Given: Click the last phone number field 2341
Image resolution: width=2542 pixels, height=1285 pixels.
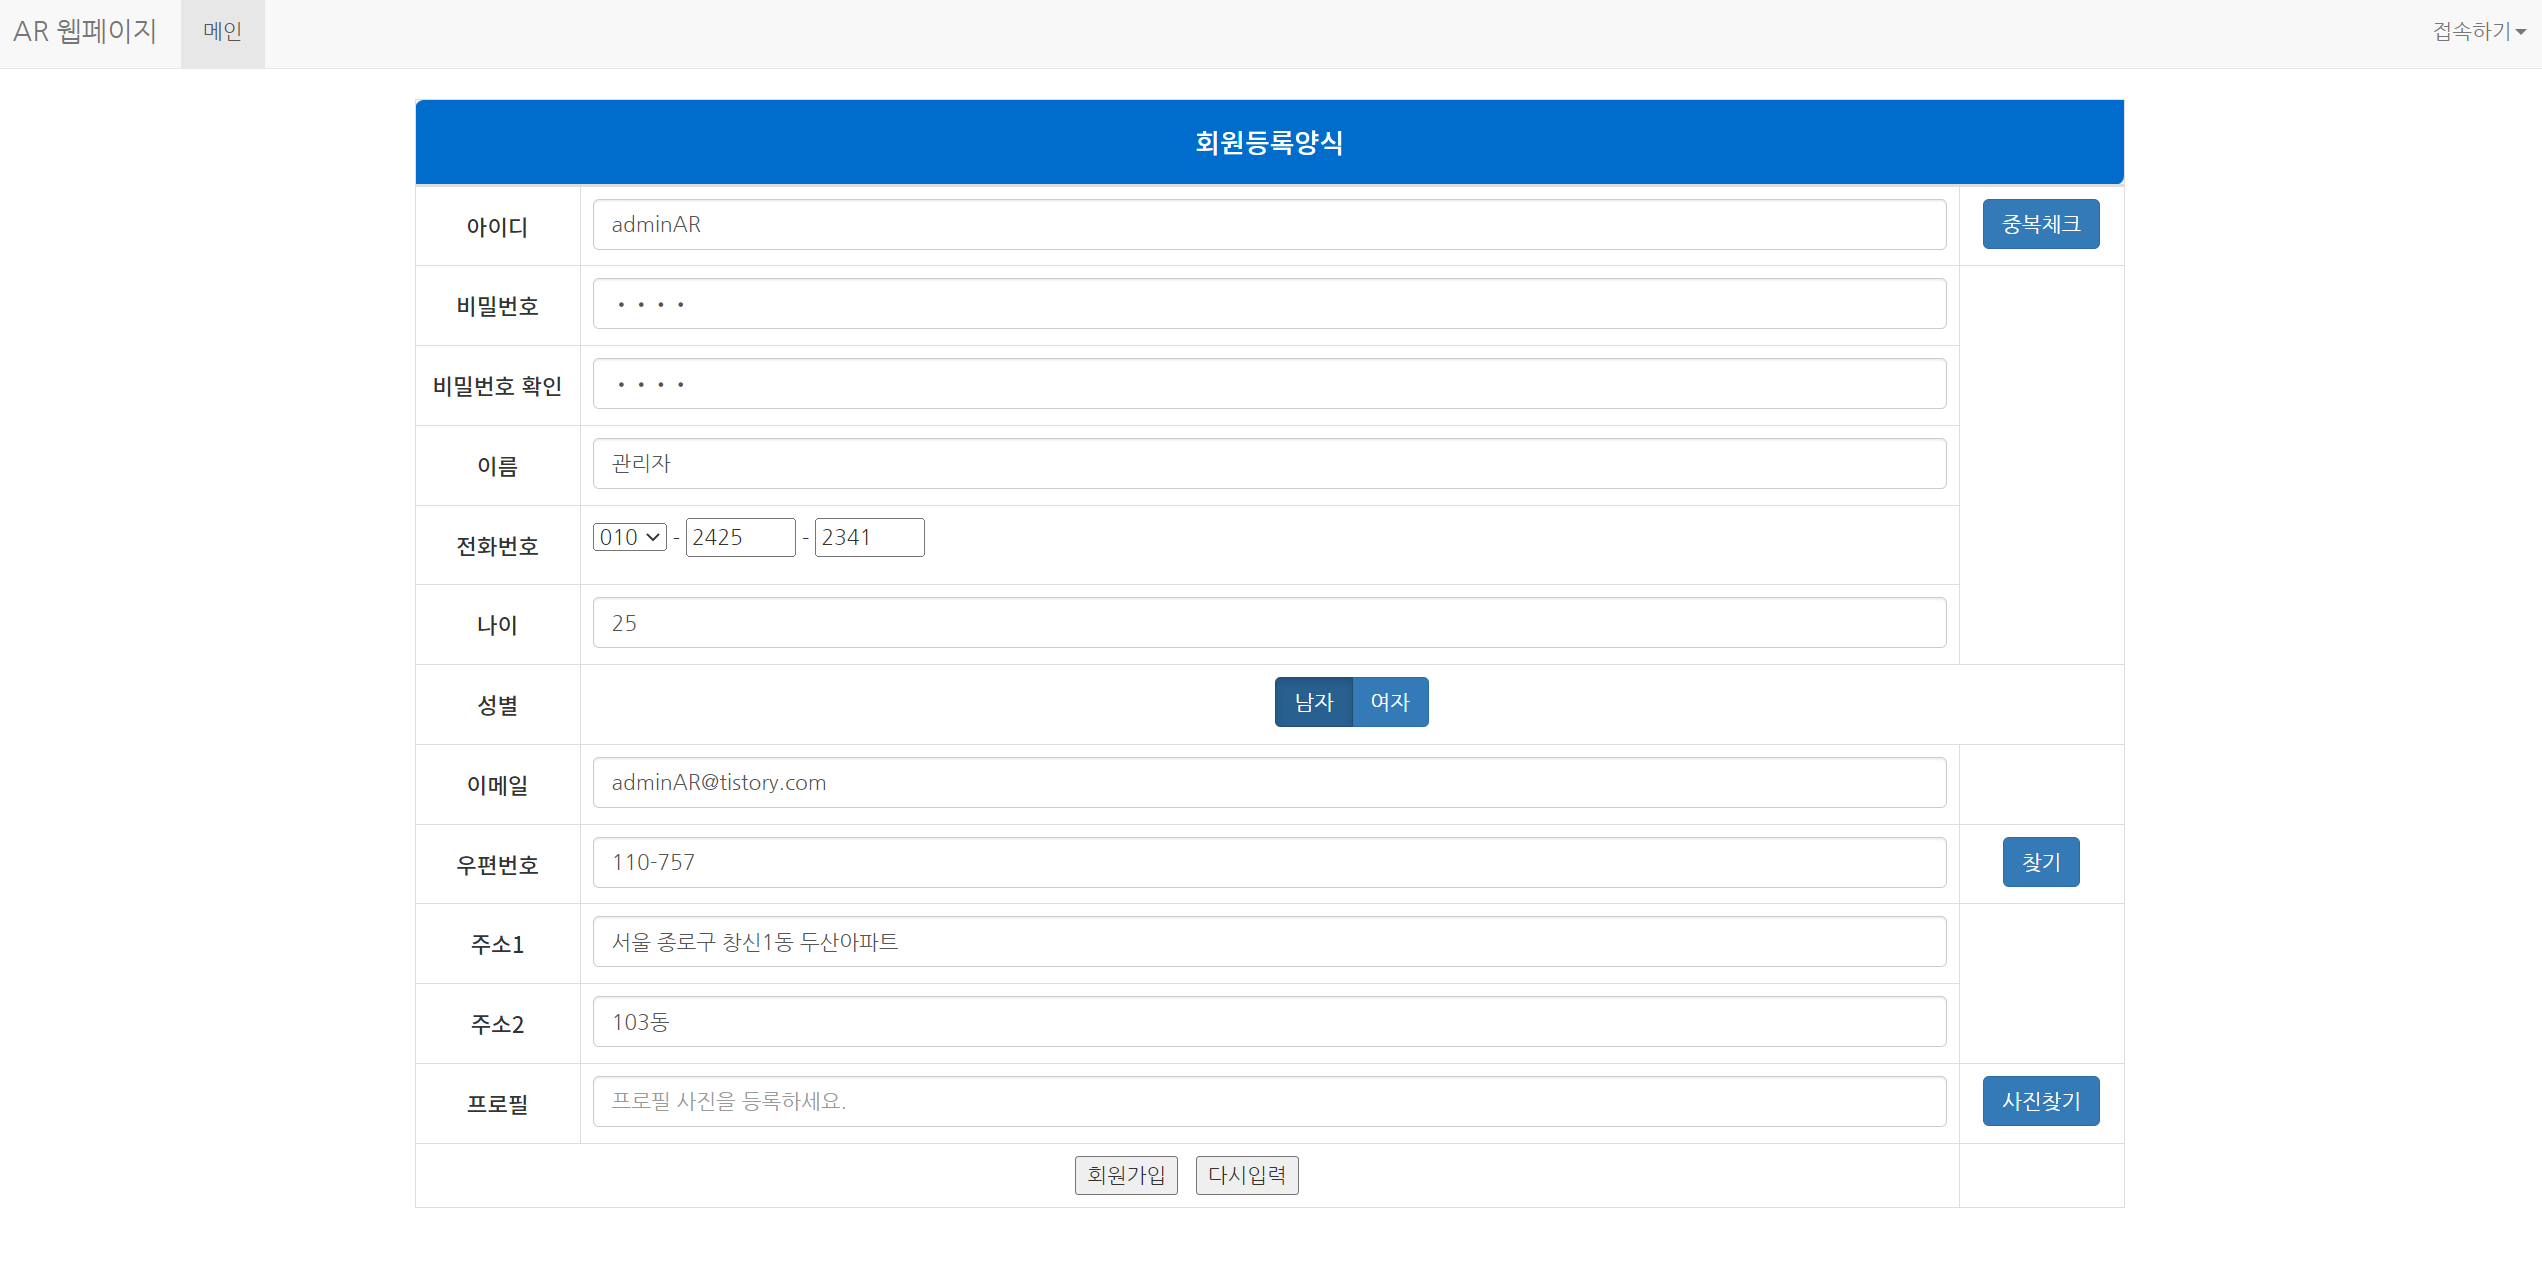Looking at the screenshot, I should 869,537.
